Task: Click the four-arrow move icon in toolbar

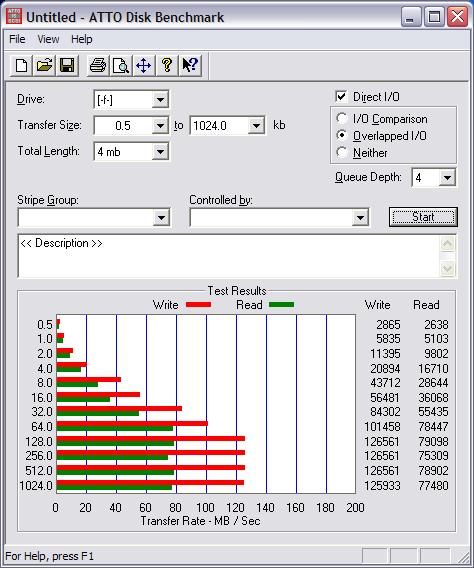Action: coord(144,66)
